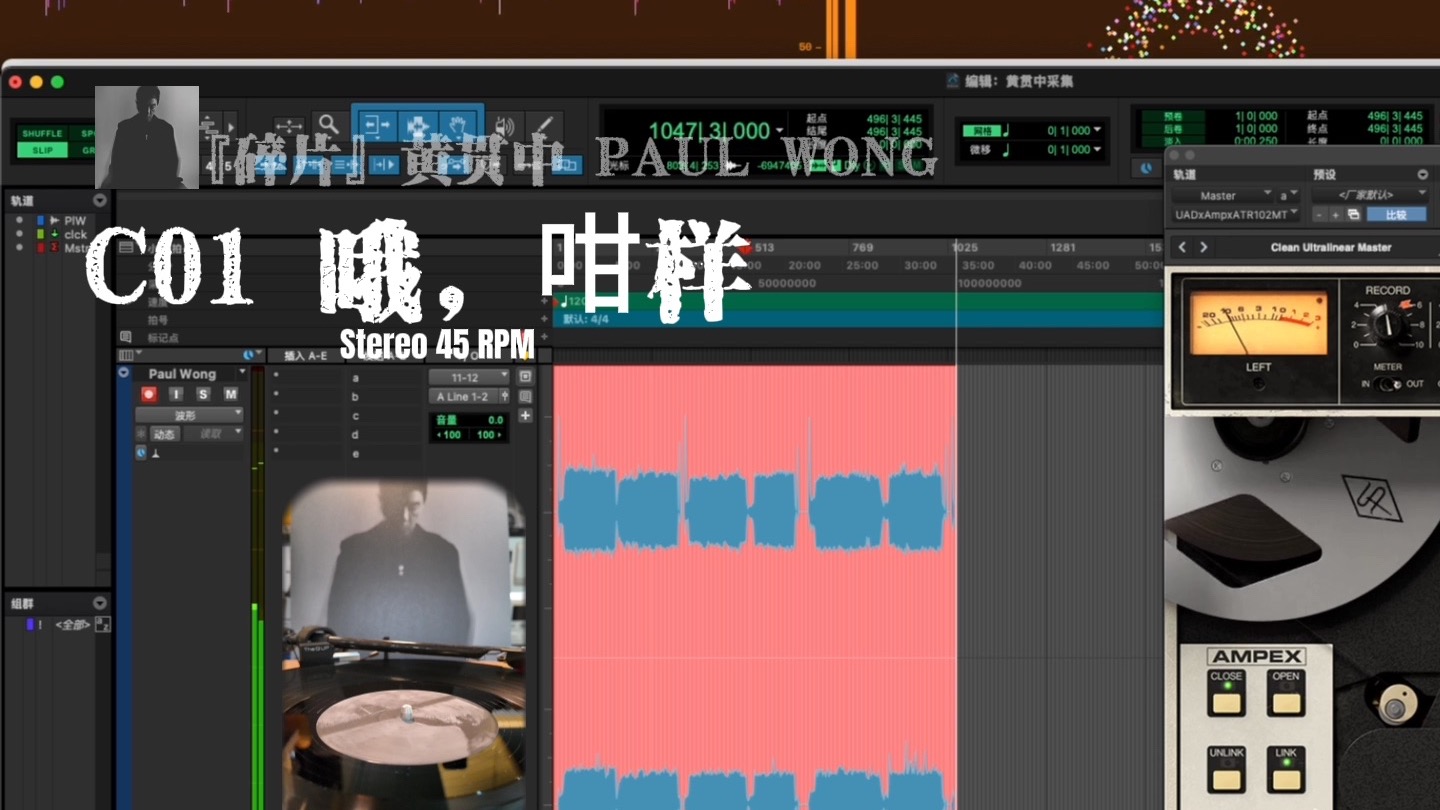The image size is (1440, 810).
Task: Click the clck track type icon in track list
Action: pos(54,235)
